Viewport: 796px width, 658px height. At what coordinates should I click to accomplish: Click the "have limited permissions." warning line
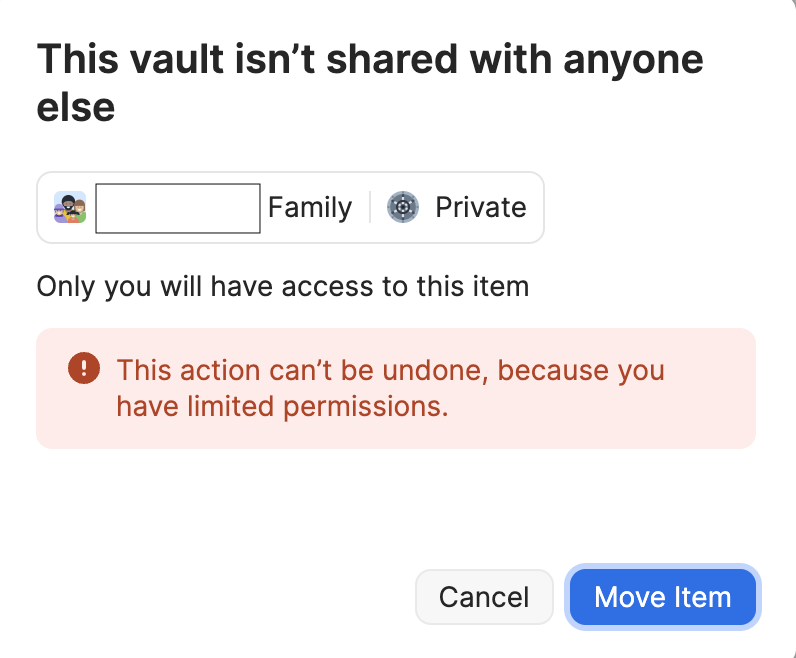click(x=282, y=406)
